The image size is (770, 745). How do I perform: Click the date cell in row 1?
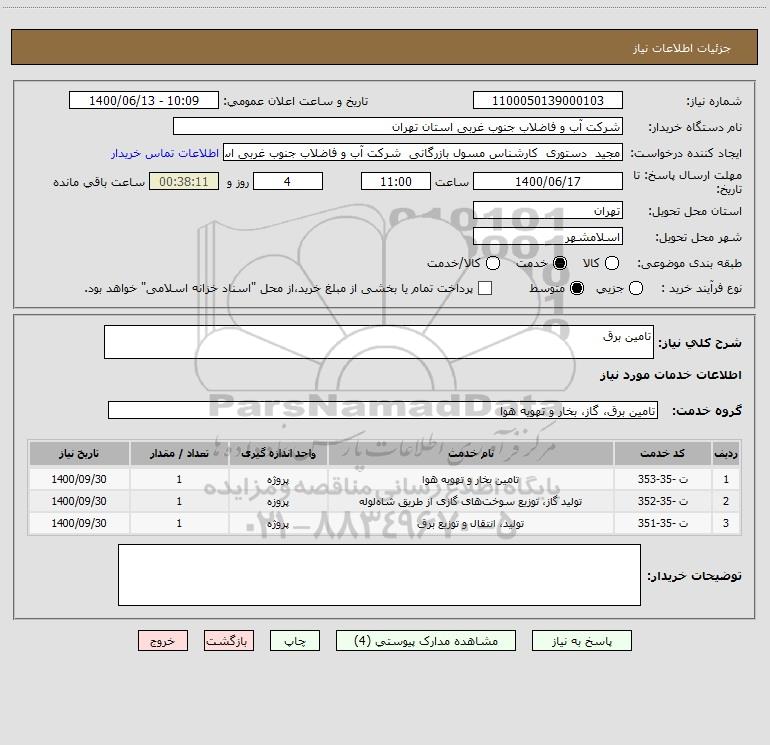point(79,479)
